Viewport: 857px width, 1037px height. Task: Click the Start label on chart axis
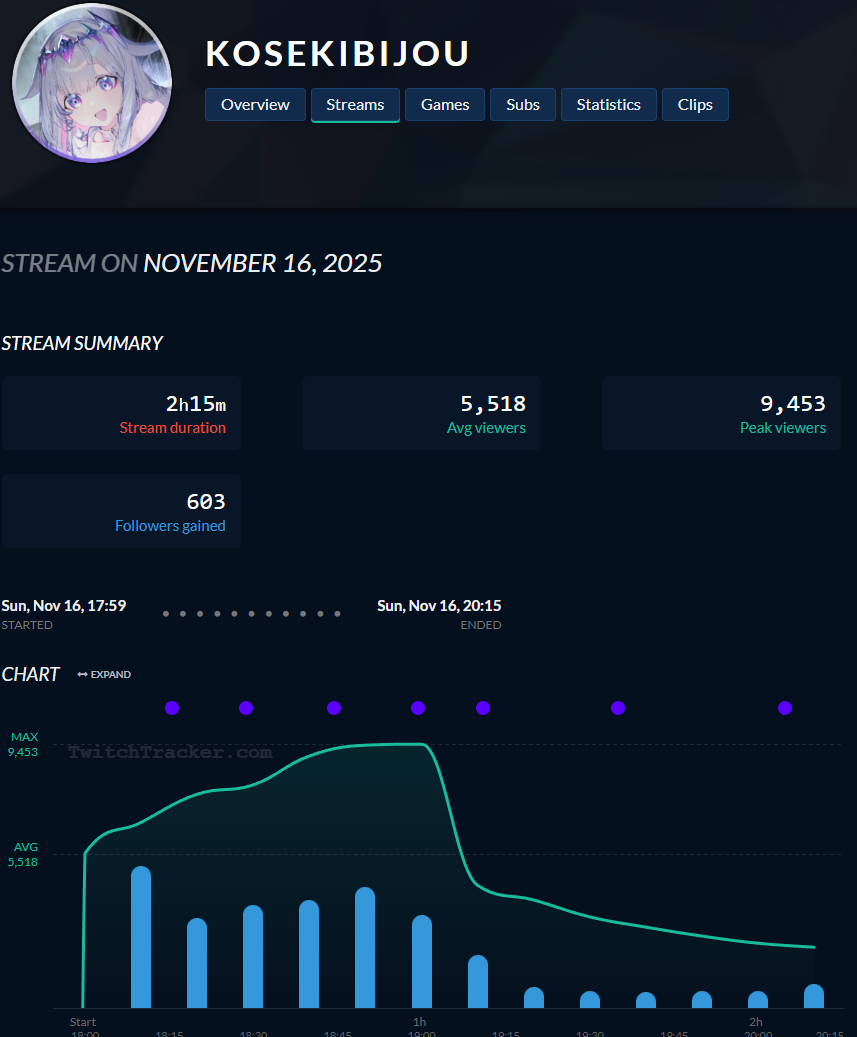point(83,1022)
